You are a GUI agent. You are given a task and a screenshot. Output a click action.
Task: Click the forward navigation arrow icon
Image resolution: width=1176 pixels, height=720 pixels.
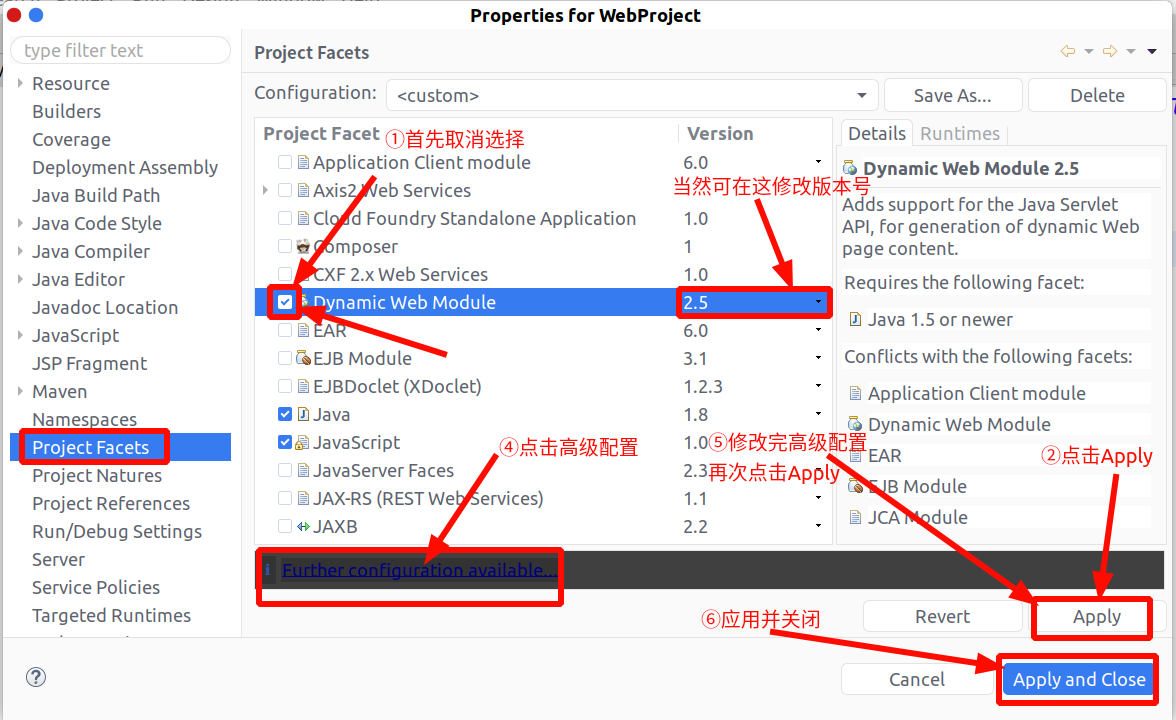click(1110, 51)
